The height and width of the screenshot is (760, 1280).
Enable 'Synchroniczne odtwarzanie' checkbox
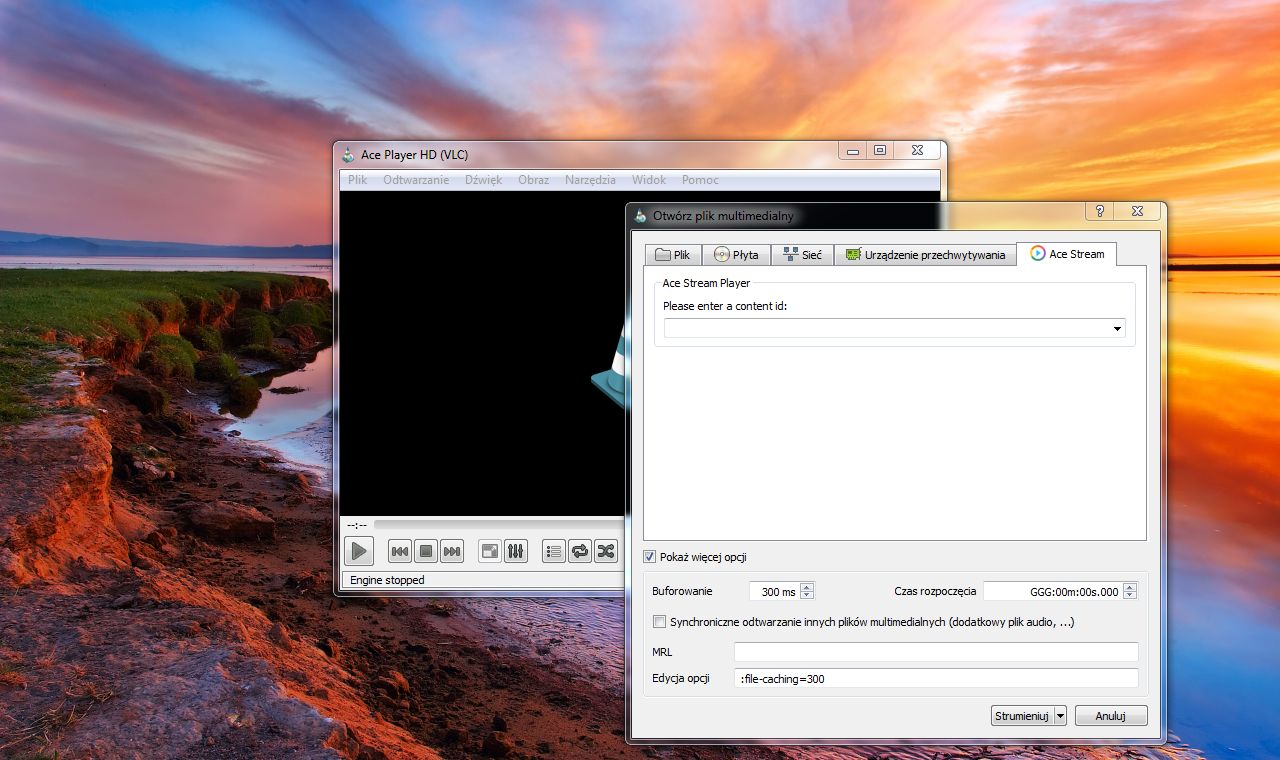coord(659,622)
